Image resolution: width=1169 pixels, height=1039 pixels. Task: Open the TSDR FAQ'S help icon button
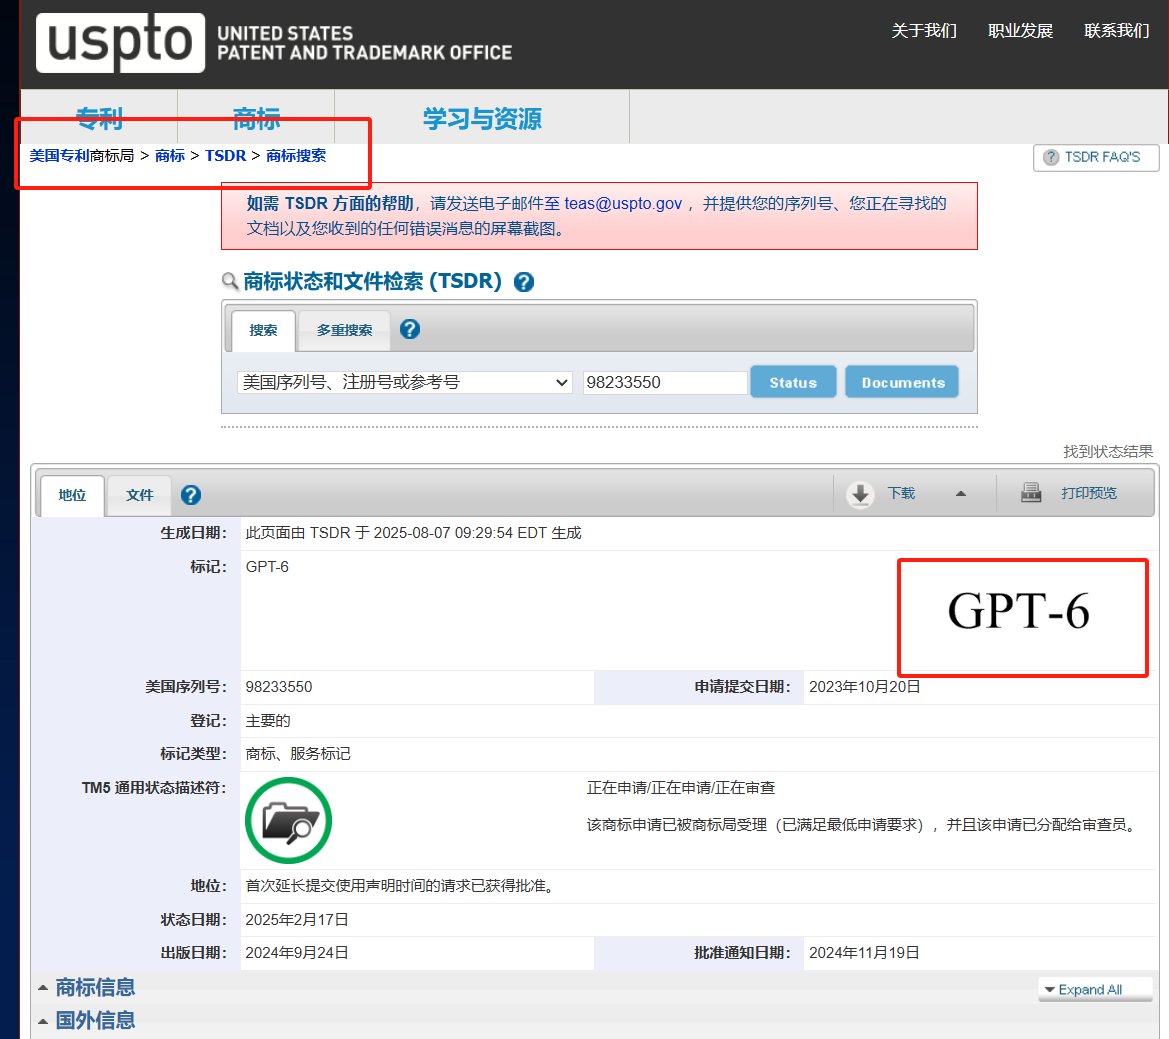pos(1050,157)
